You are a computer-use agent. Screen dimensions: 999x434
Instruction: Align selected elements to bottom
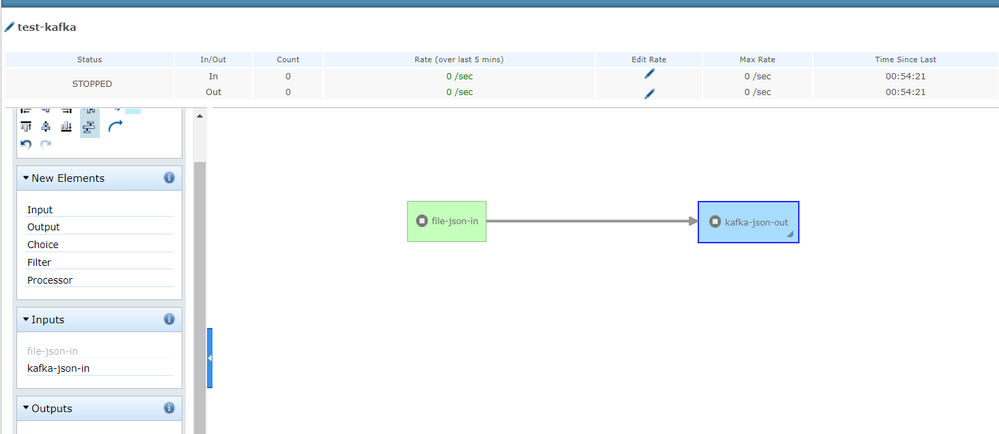[x=66, y=126]
